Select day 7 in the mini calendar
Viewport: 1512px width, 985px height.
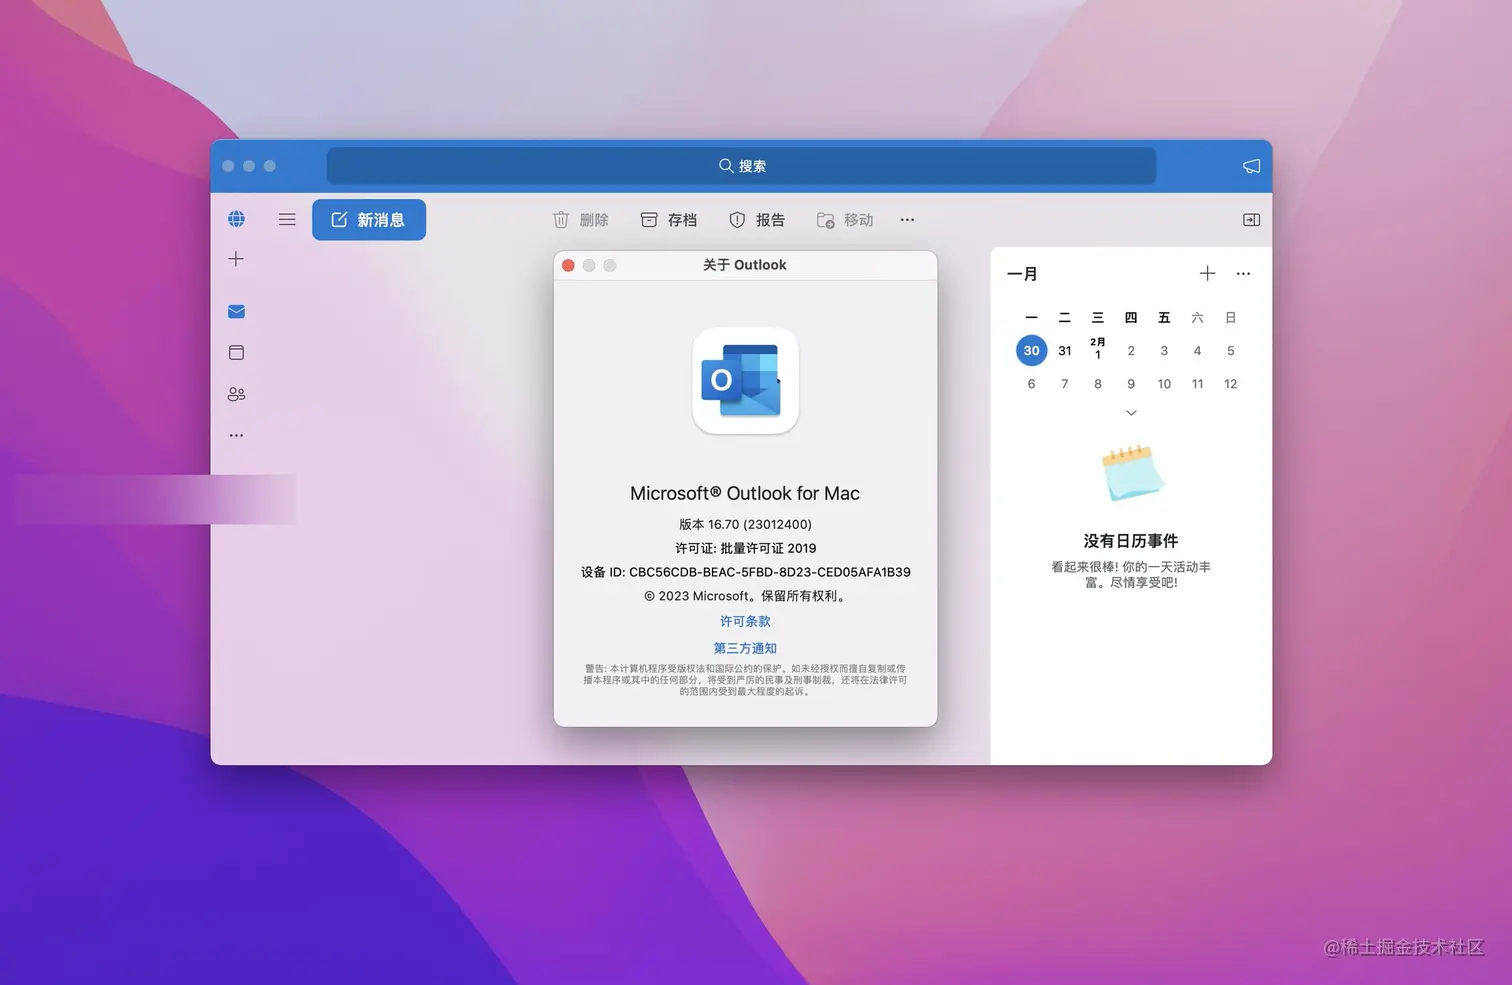point(1065,384)
